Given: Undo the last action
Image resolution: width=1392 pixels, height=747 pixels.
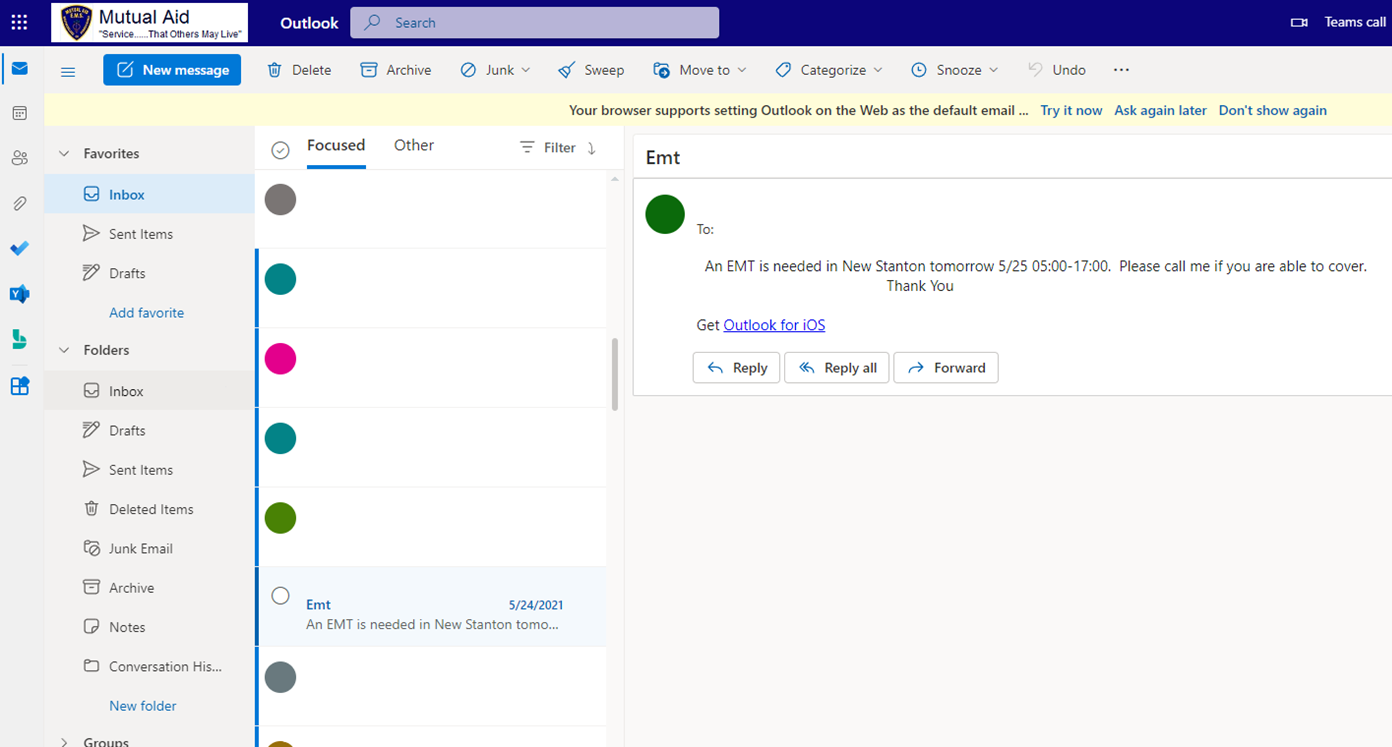Looking at the screenshot, I should coord(1057,70).
